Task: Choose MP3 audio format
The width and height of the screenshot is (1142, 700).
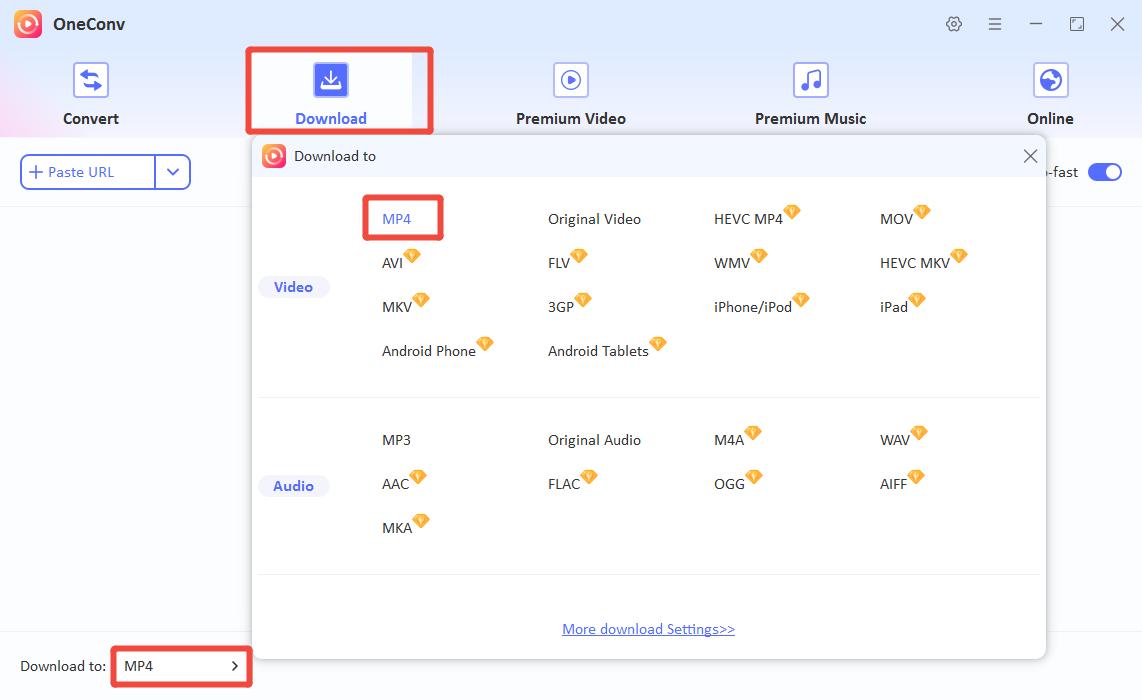Action: pos(396,440)
